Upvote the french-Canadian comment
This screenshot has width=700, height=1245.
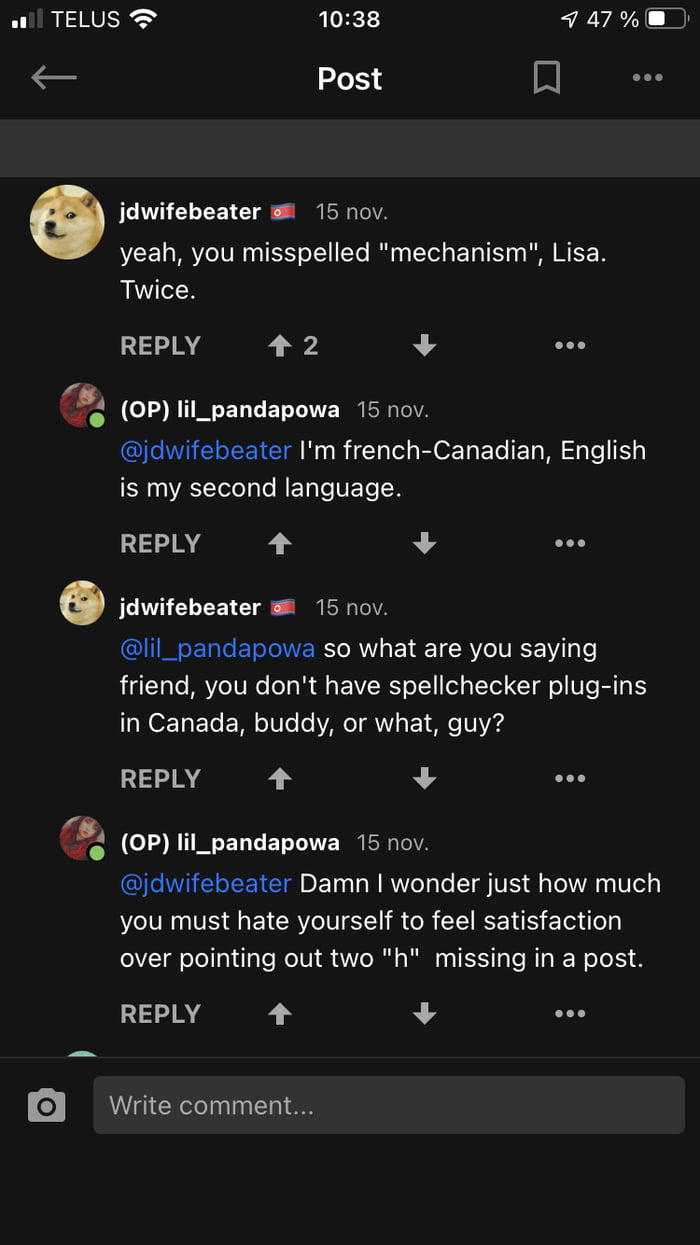coord(280,544)
